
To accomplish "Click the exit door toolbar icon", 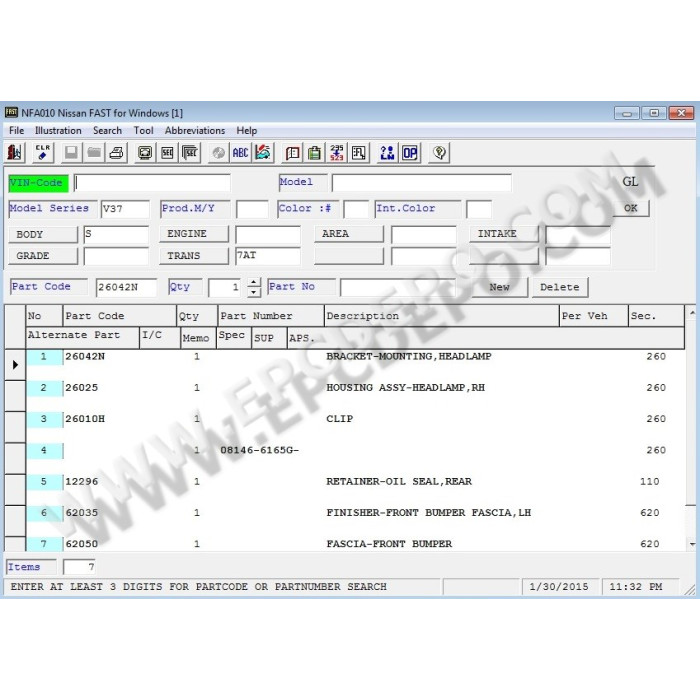I will [x=15, y=153].
